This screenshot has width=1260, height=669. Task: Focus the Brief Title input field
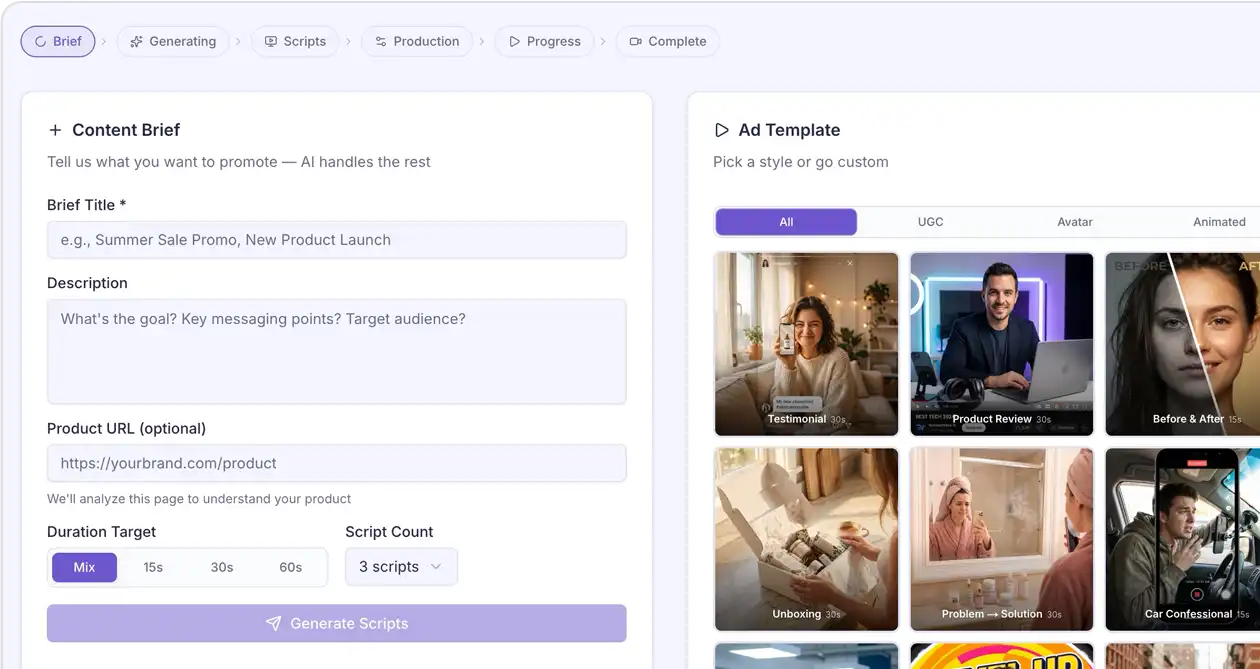click(337, 240)
